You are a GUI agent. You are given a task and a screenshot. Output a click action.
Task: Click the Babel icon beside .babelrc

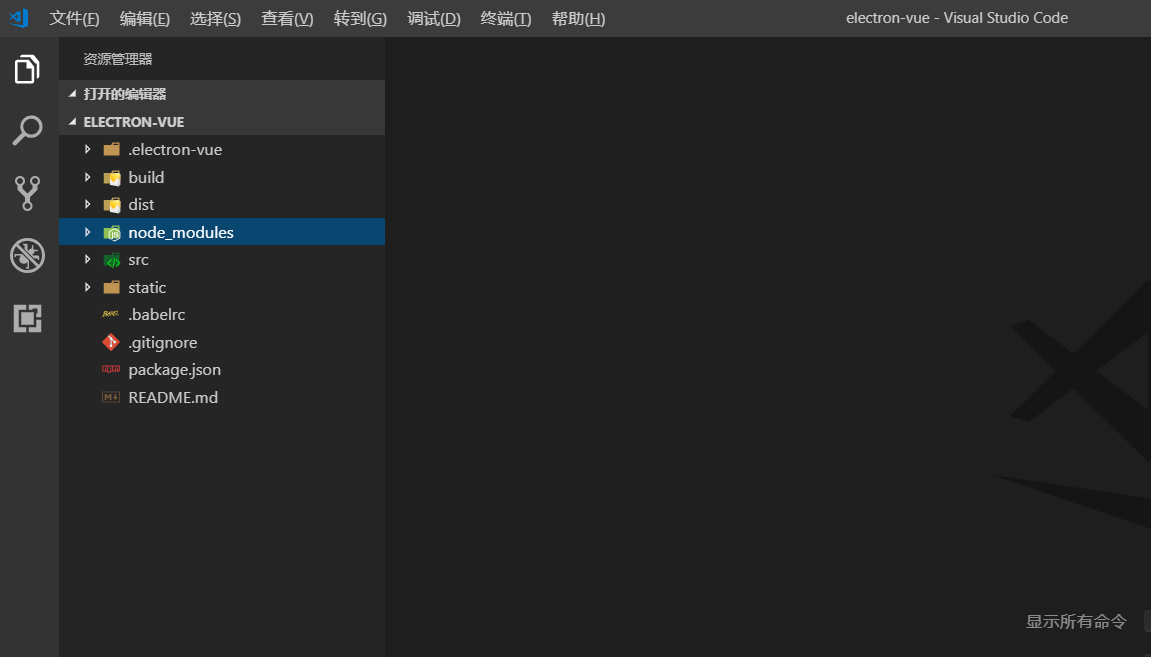(111, 314)
